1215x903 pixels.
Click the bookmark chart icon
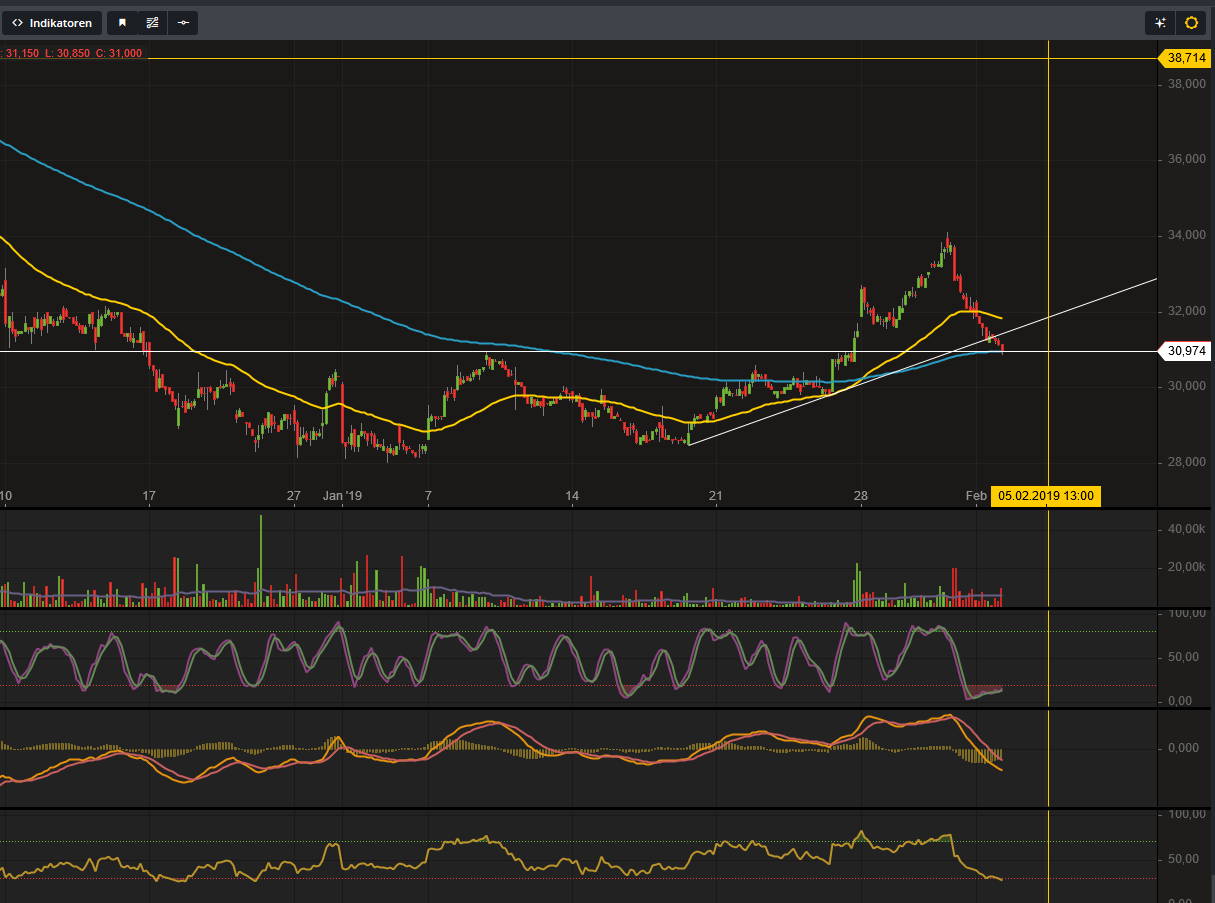coord(121,22)
